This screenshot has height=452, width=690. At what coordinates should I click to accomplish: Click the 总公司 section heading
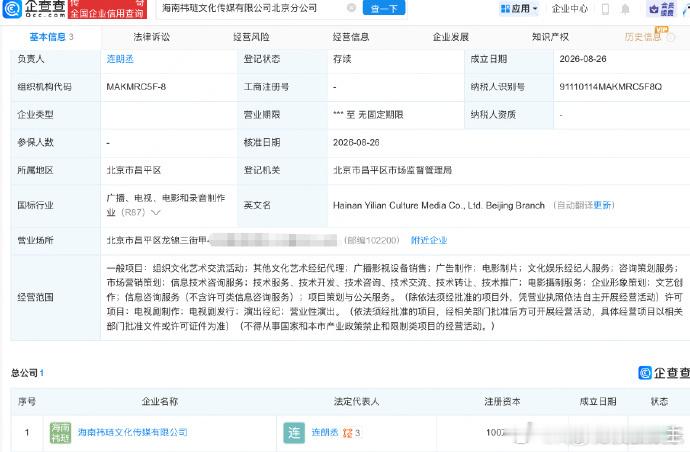click(24, 373)
